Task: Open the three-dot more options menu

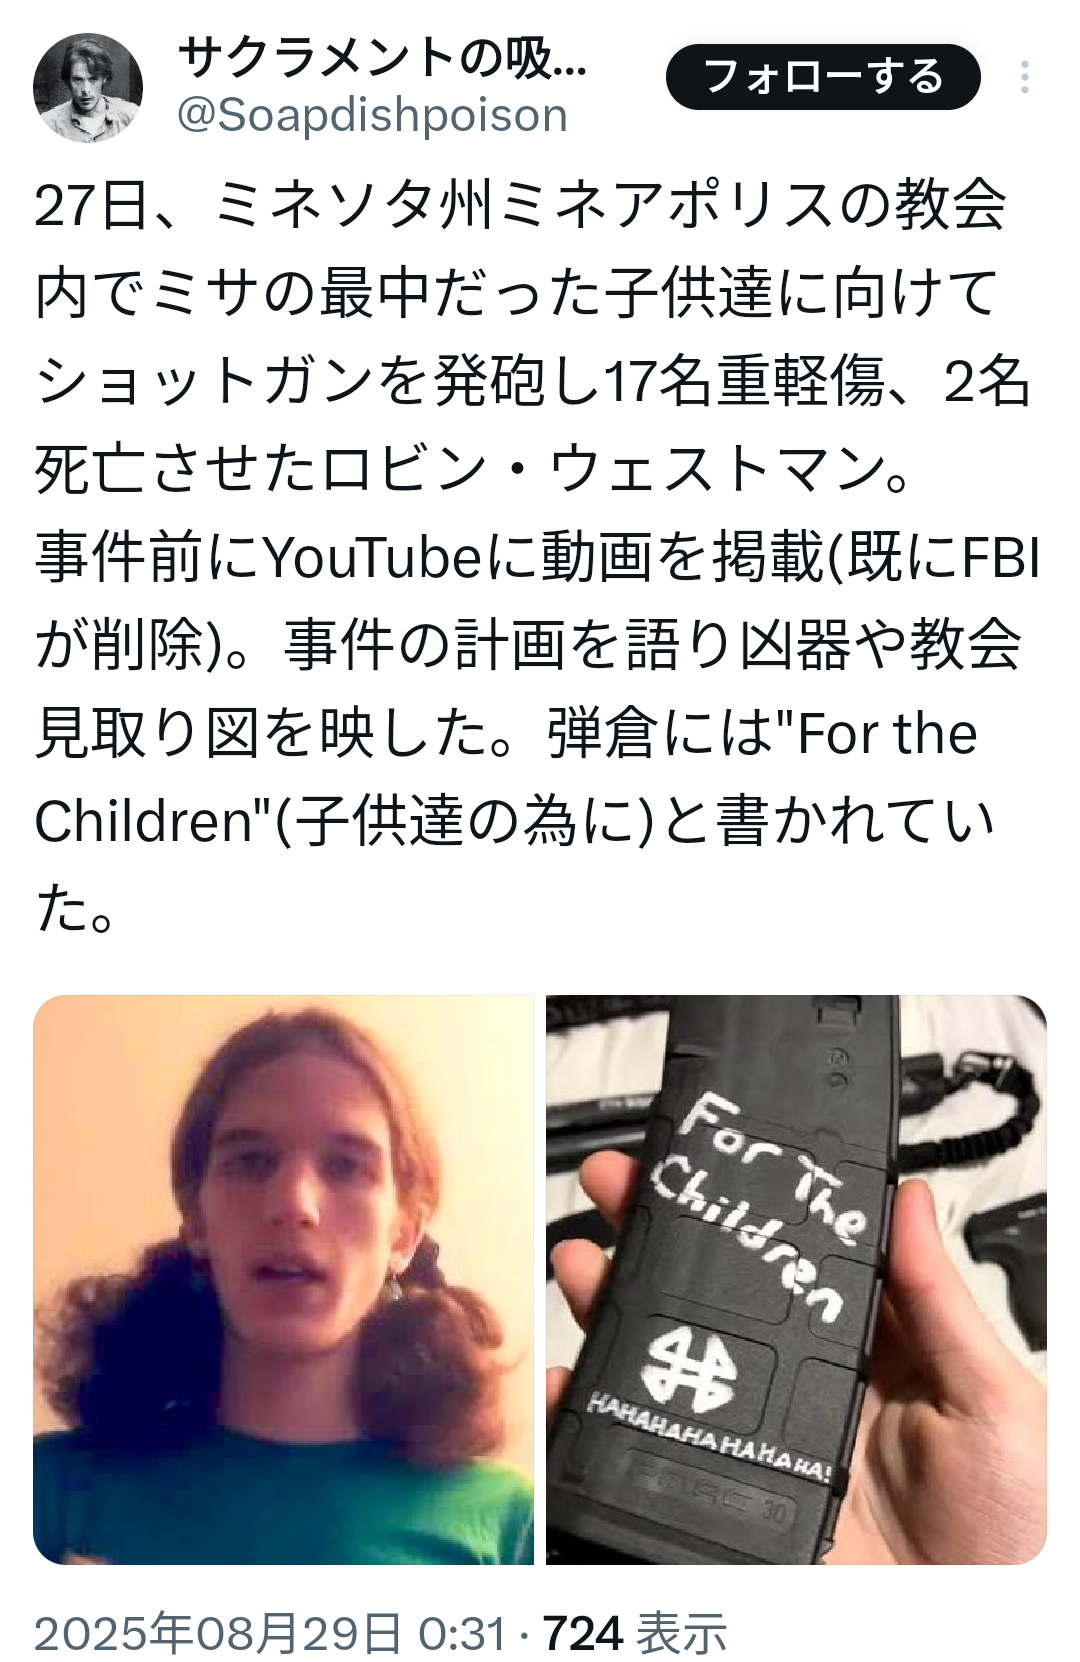Action: pyautogui.click(x=1024, y=77)
